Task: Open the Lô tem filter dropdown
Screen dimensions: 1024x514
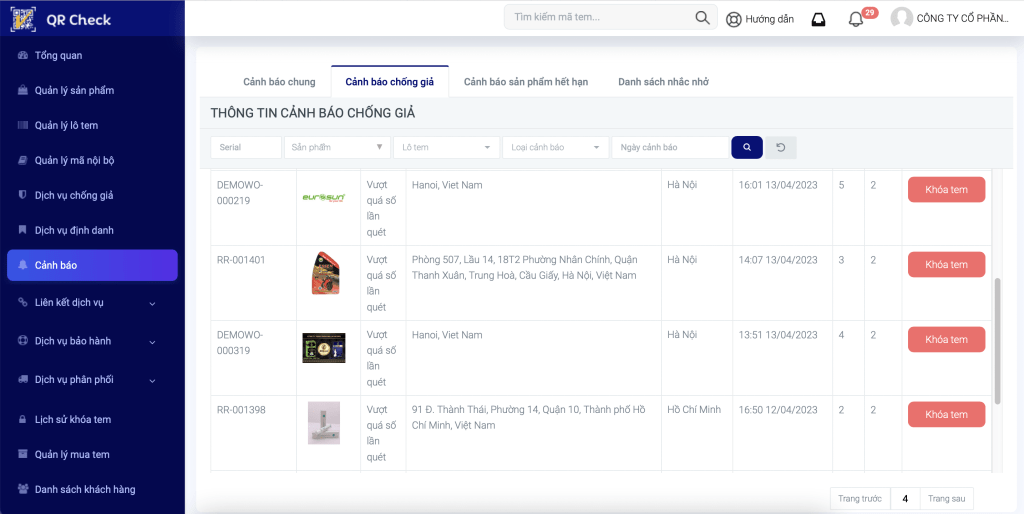Action: 447,148
